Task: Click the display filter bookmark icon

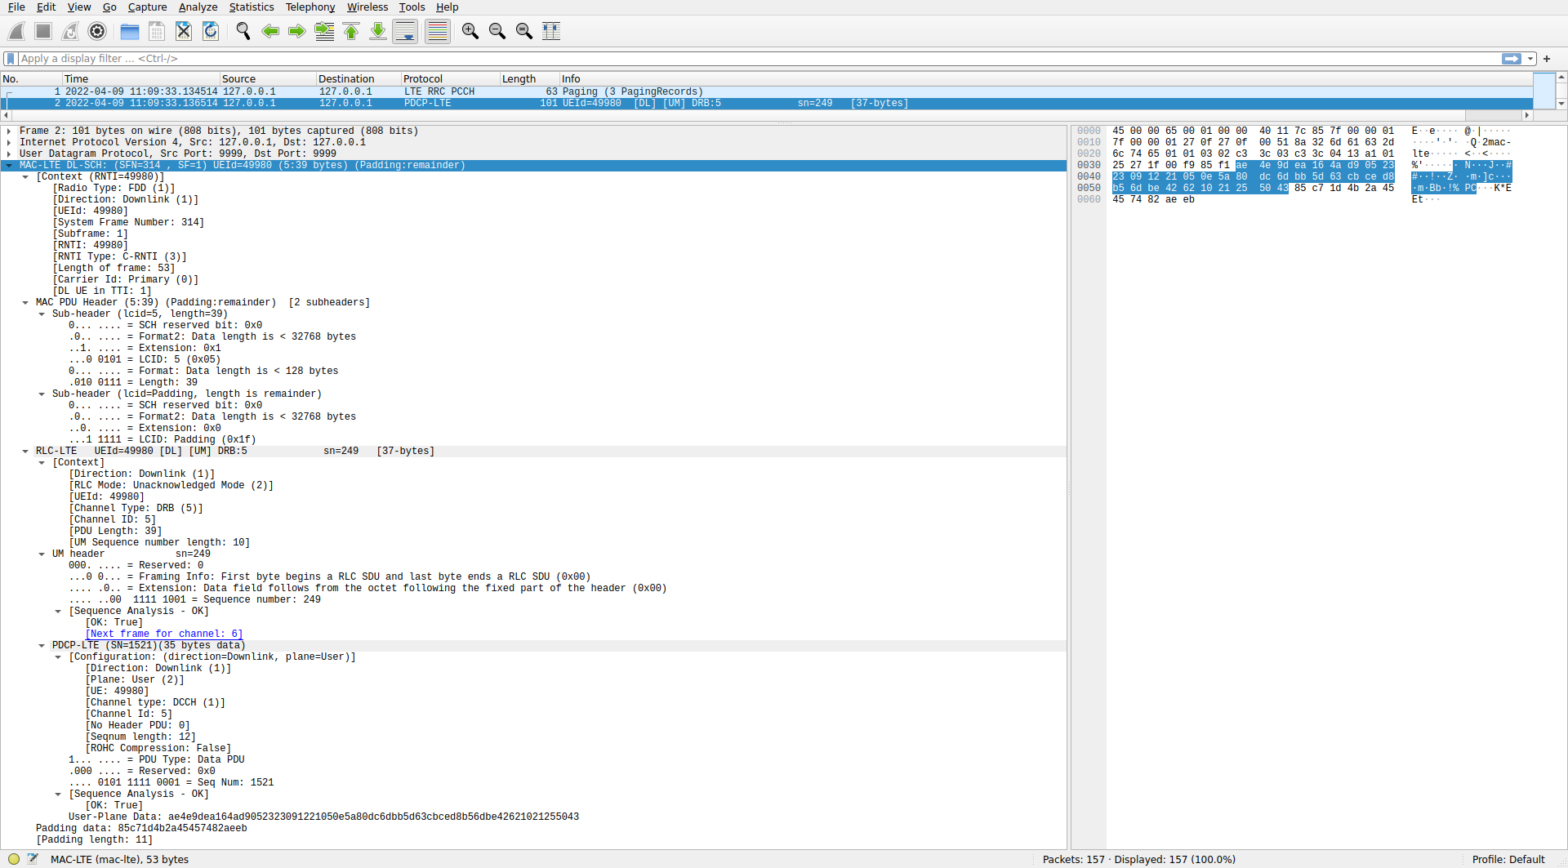Action: point(11,59)
